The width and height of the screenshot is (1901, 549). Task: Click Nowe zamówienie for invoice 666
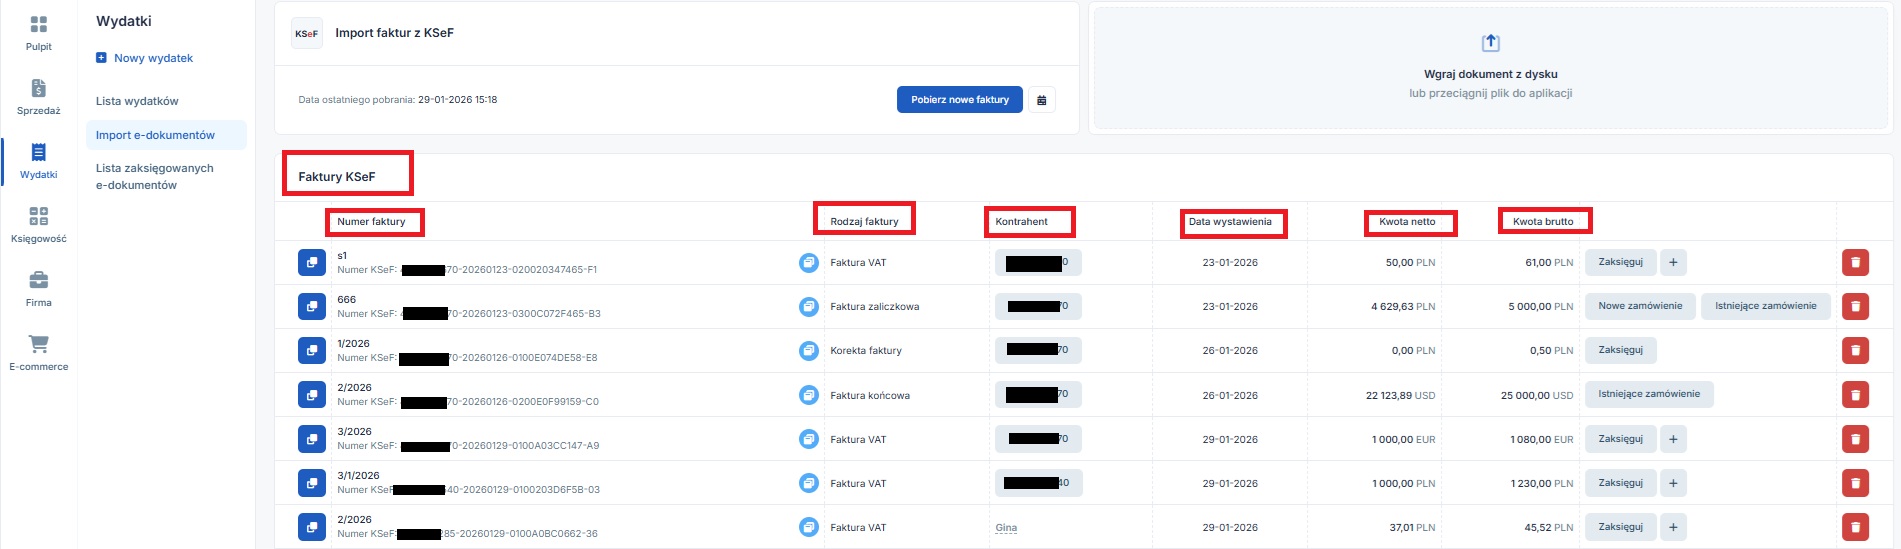1639,306
